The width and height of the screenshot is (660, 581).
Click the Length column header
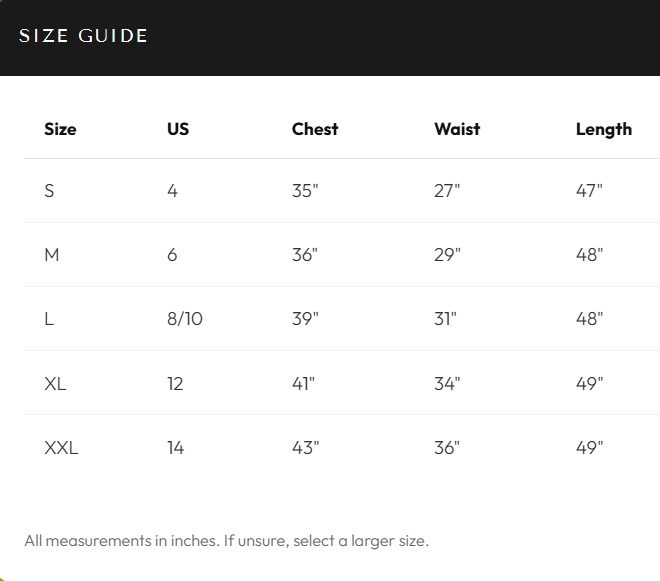(x=604, y=129)
